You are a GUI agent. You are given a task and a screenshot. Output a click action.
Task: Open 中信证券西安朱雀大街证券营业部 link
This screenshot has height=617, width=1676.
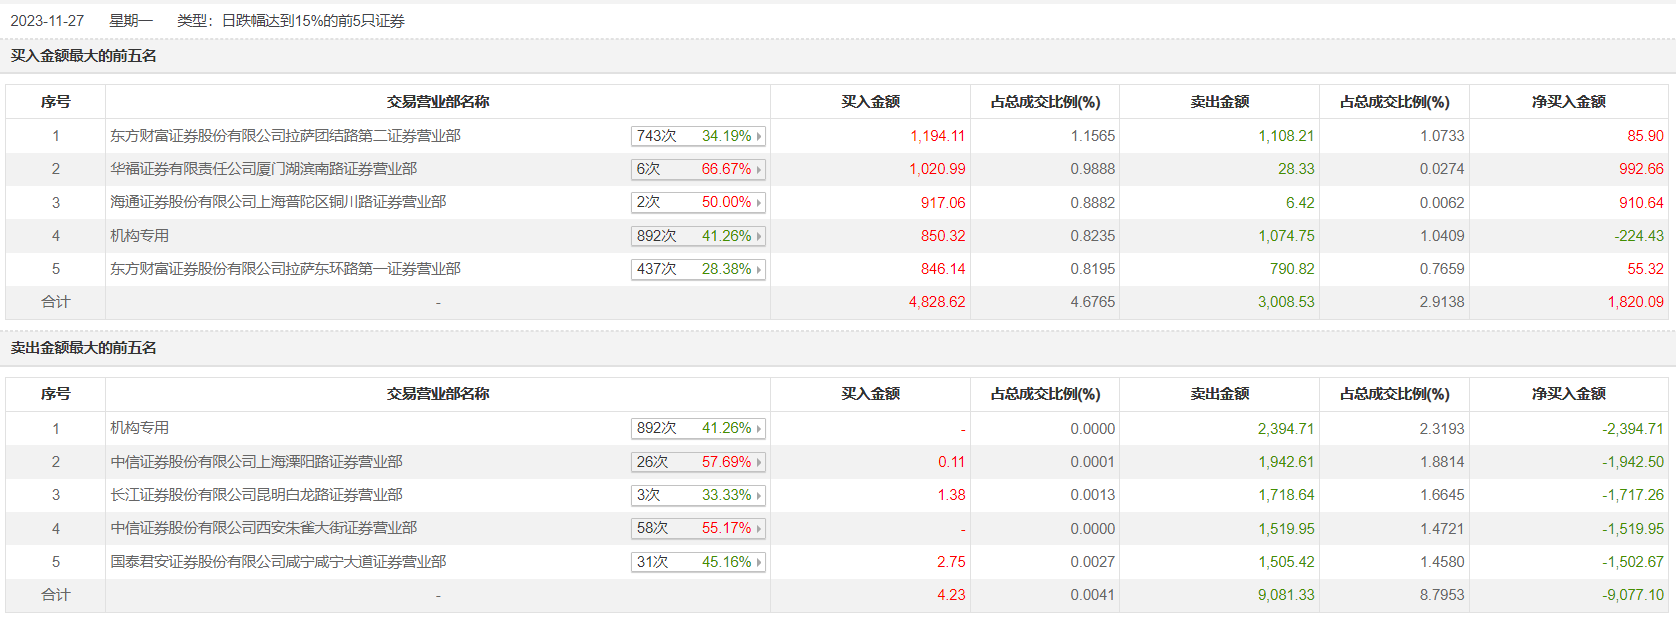[263, 528]
